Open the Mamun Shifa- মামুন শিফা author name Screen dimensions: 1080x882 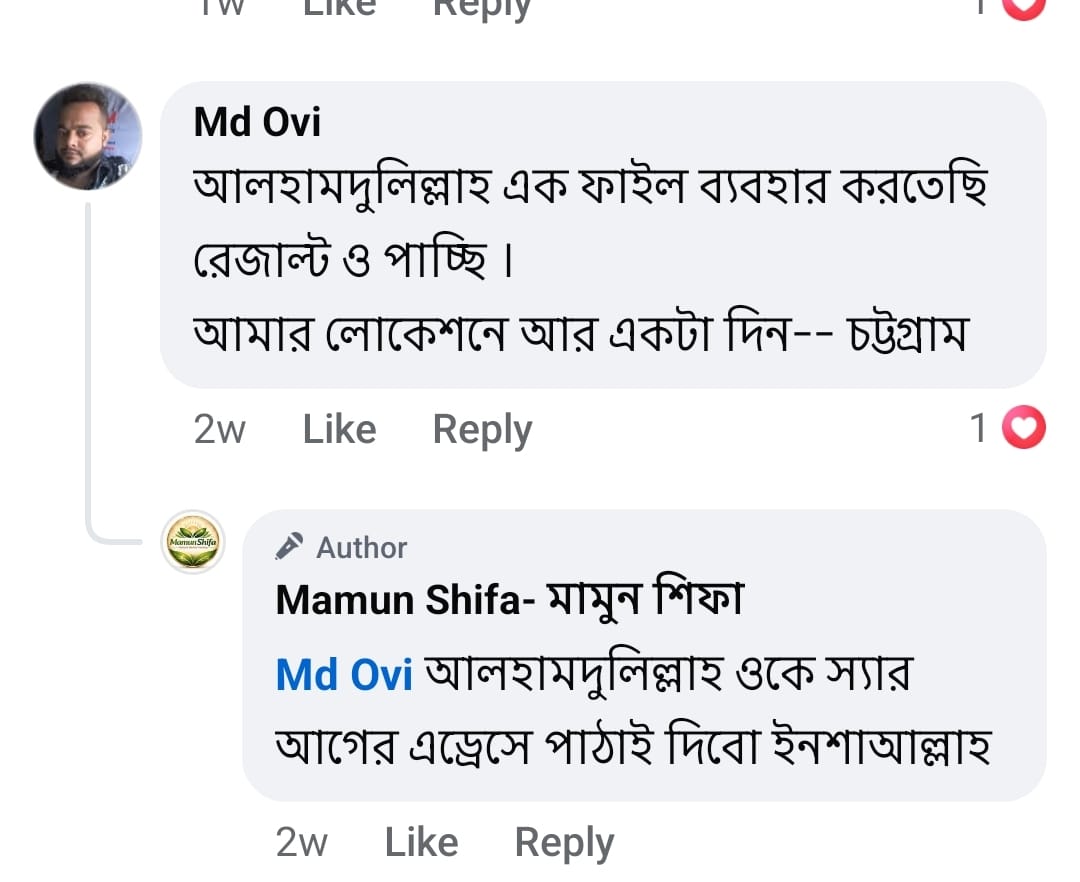[x=510, y=599]
